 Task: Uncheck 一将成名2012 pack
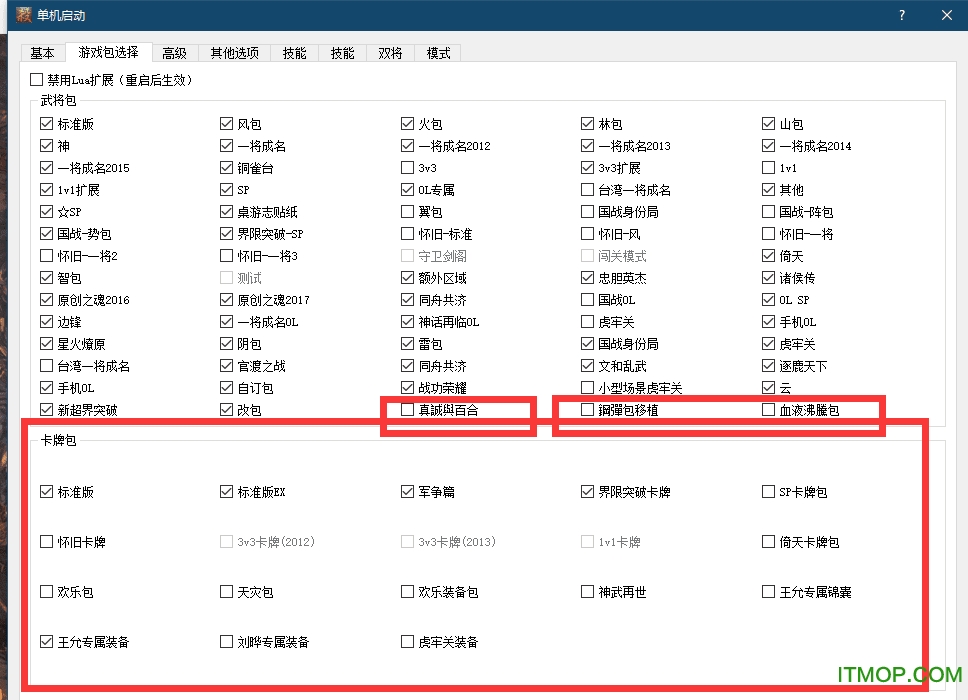pos(407,146)
